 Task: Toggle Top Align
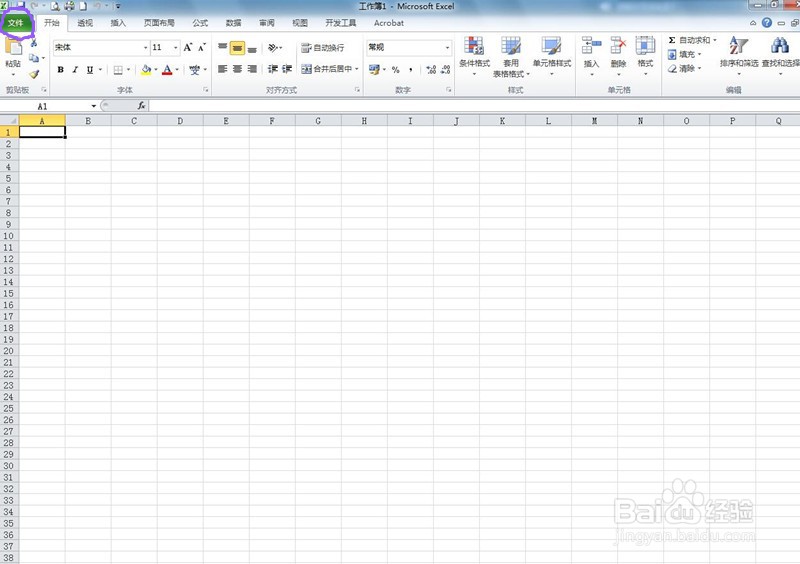coord(222,48)
